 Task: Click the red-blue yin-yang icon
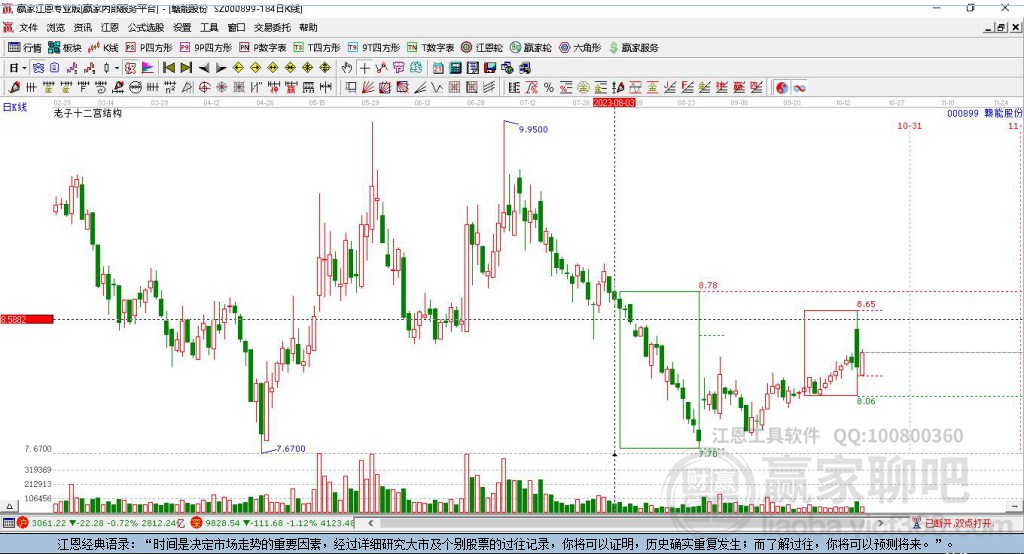pos(782,88)
